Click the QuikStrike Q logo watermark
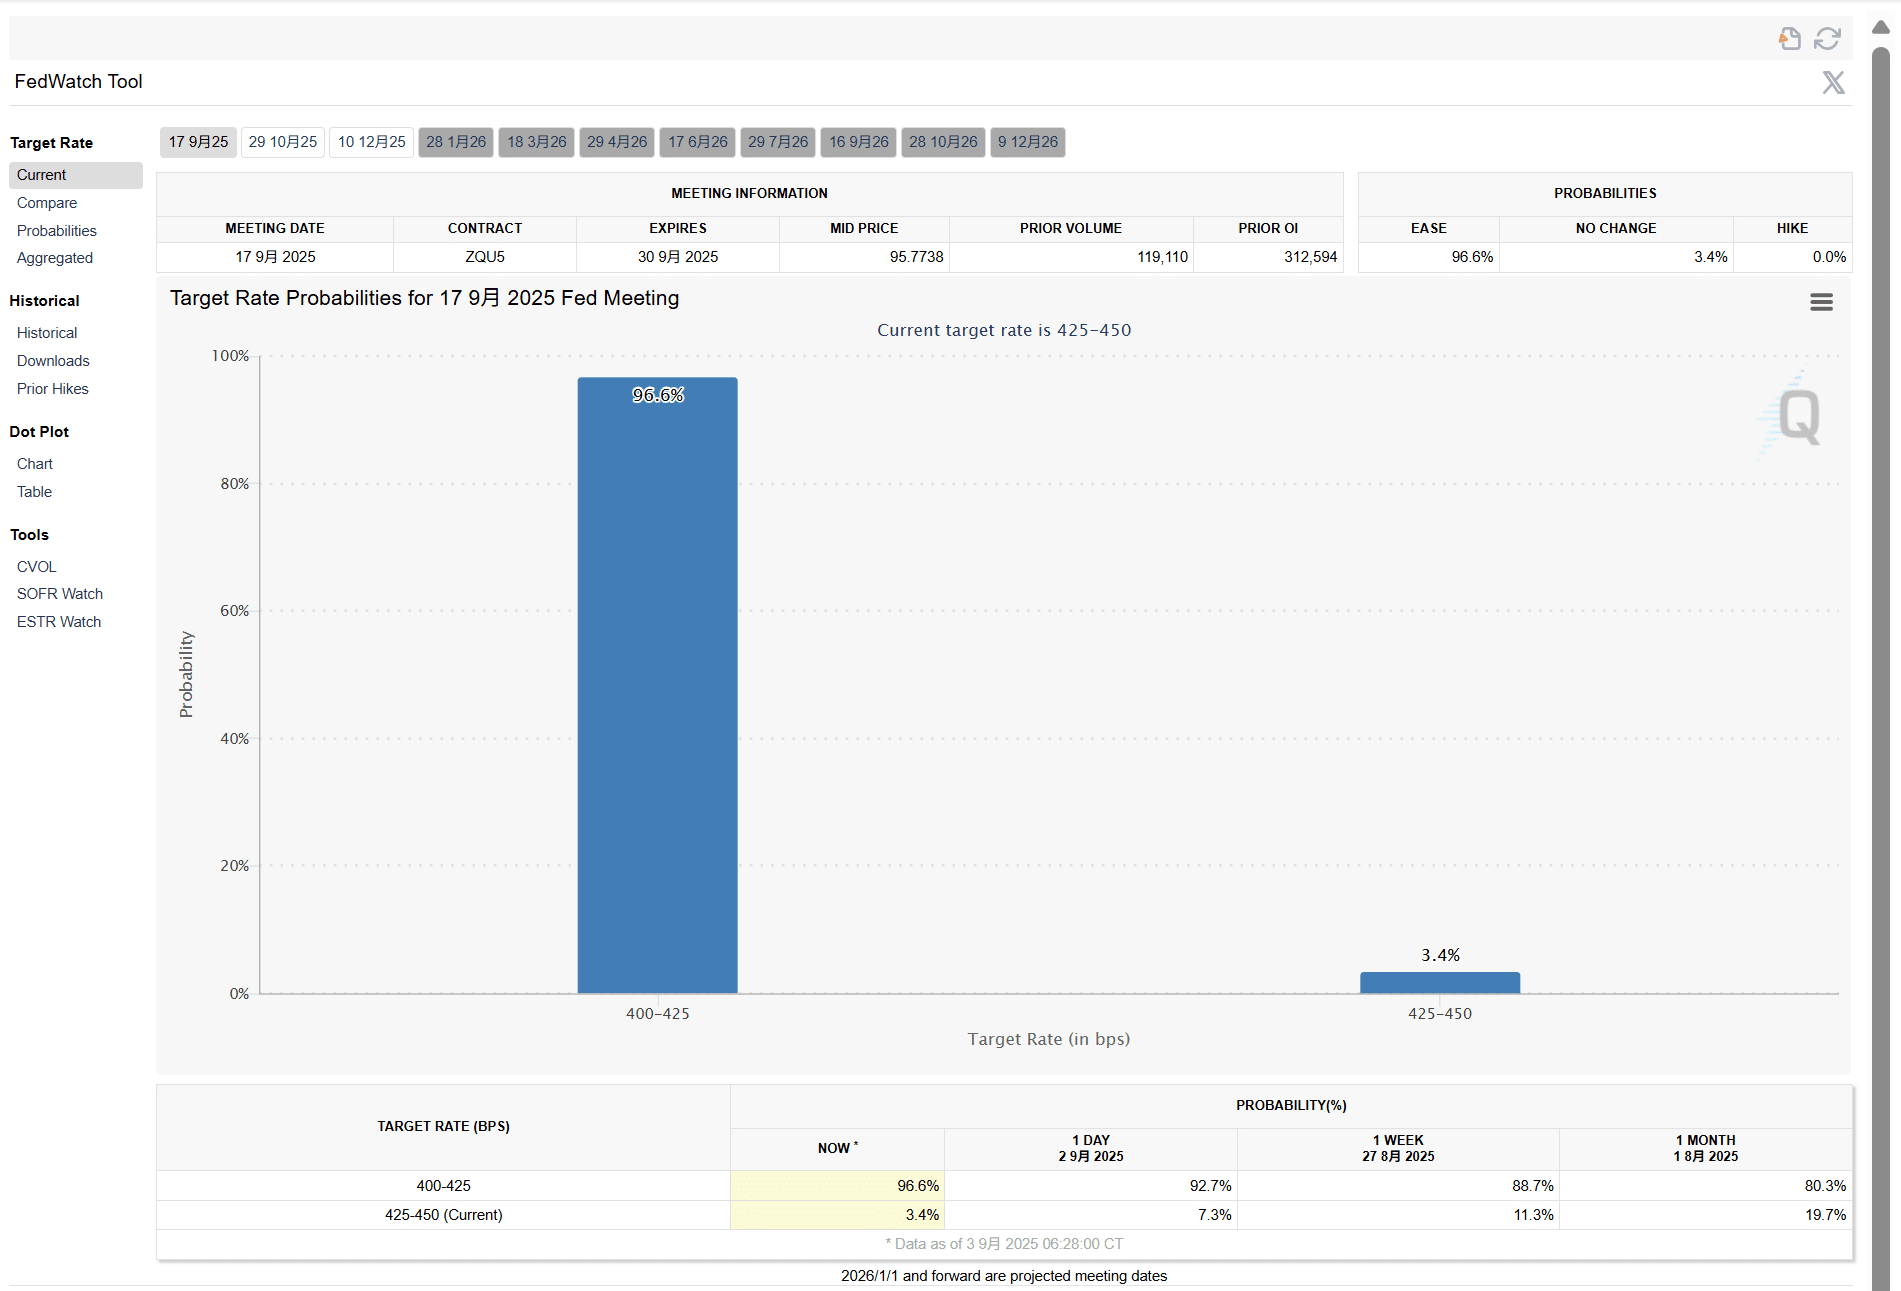The height and width of the screenshot is (1291, 1901). 1797,415
